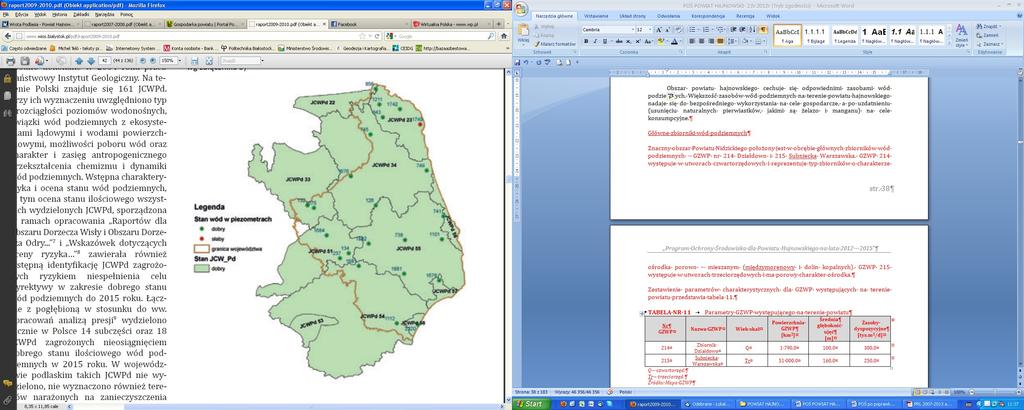The image size is (1024, 410).
Task: Toggle bold formatting in Word
Action: [586, 41]
